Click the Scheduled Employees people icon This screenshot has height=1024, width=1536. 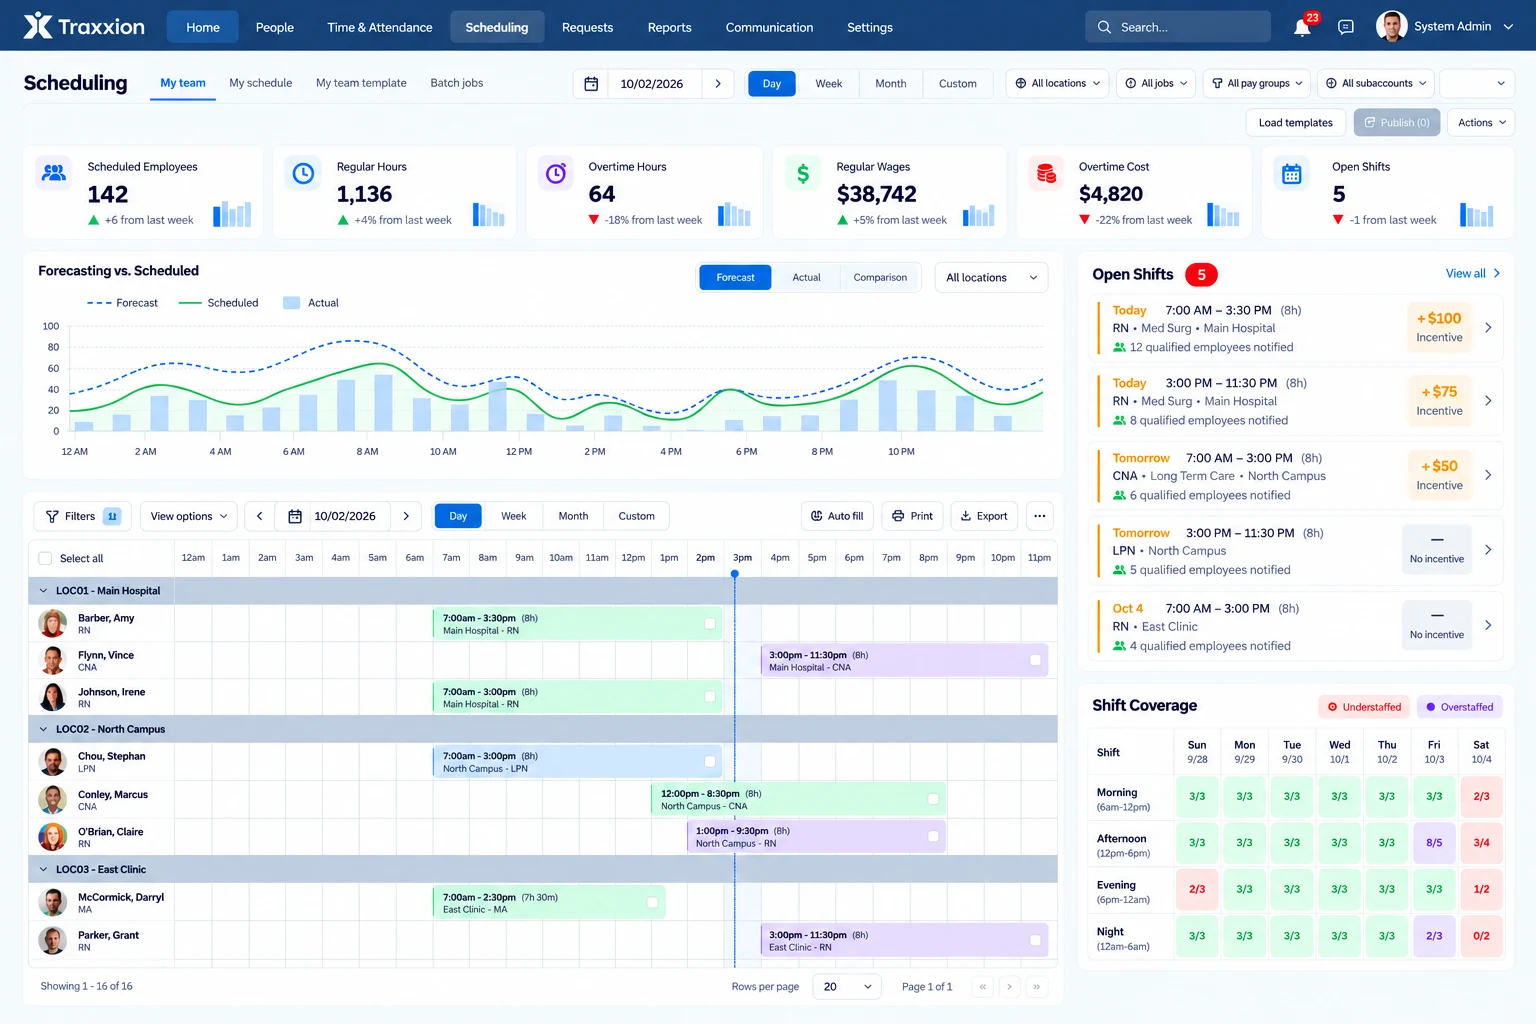coord(54,173)
